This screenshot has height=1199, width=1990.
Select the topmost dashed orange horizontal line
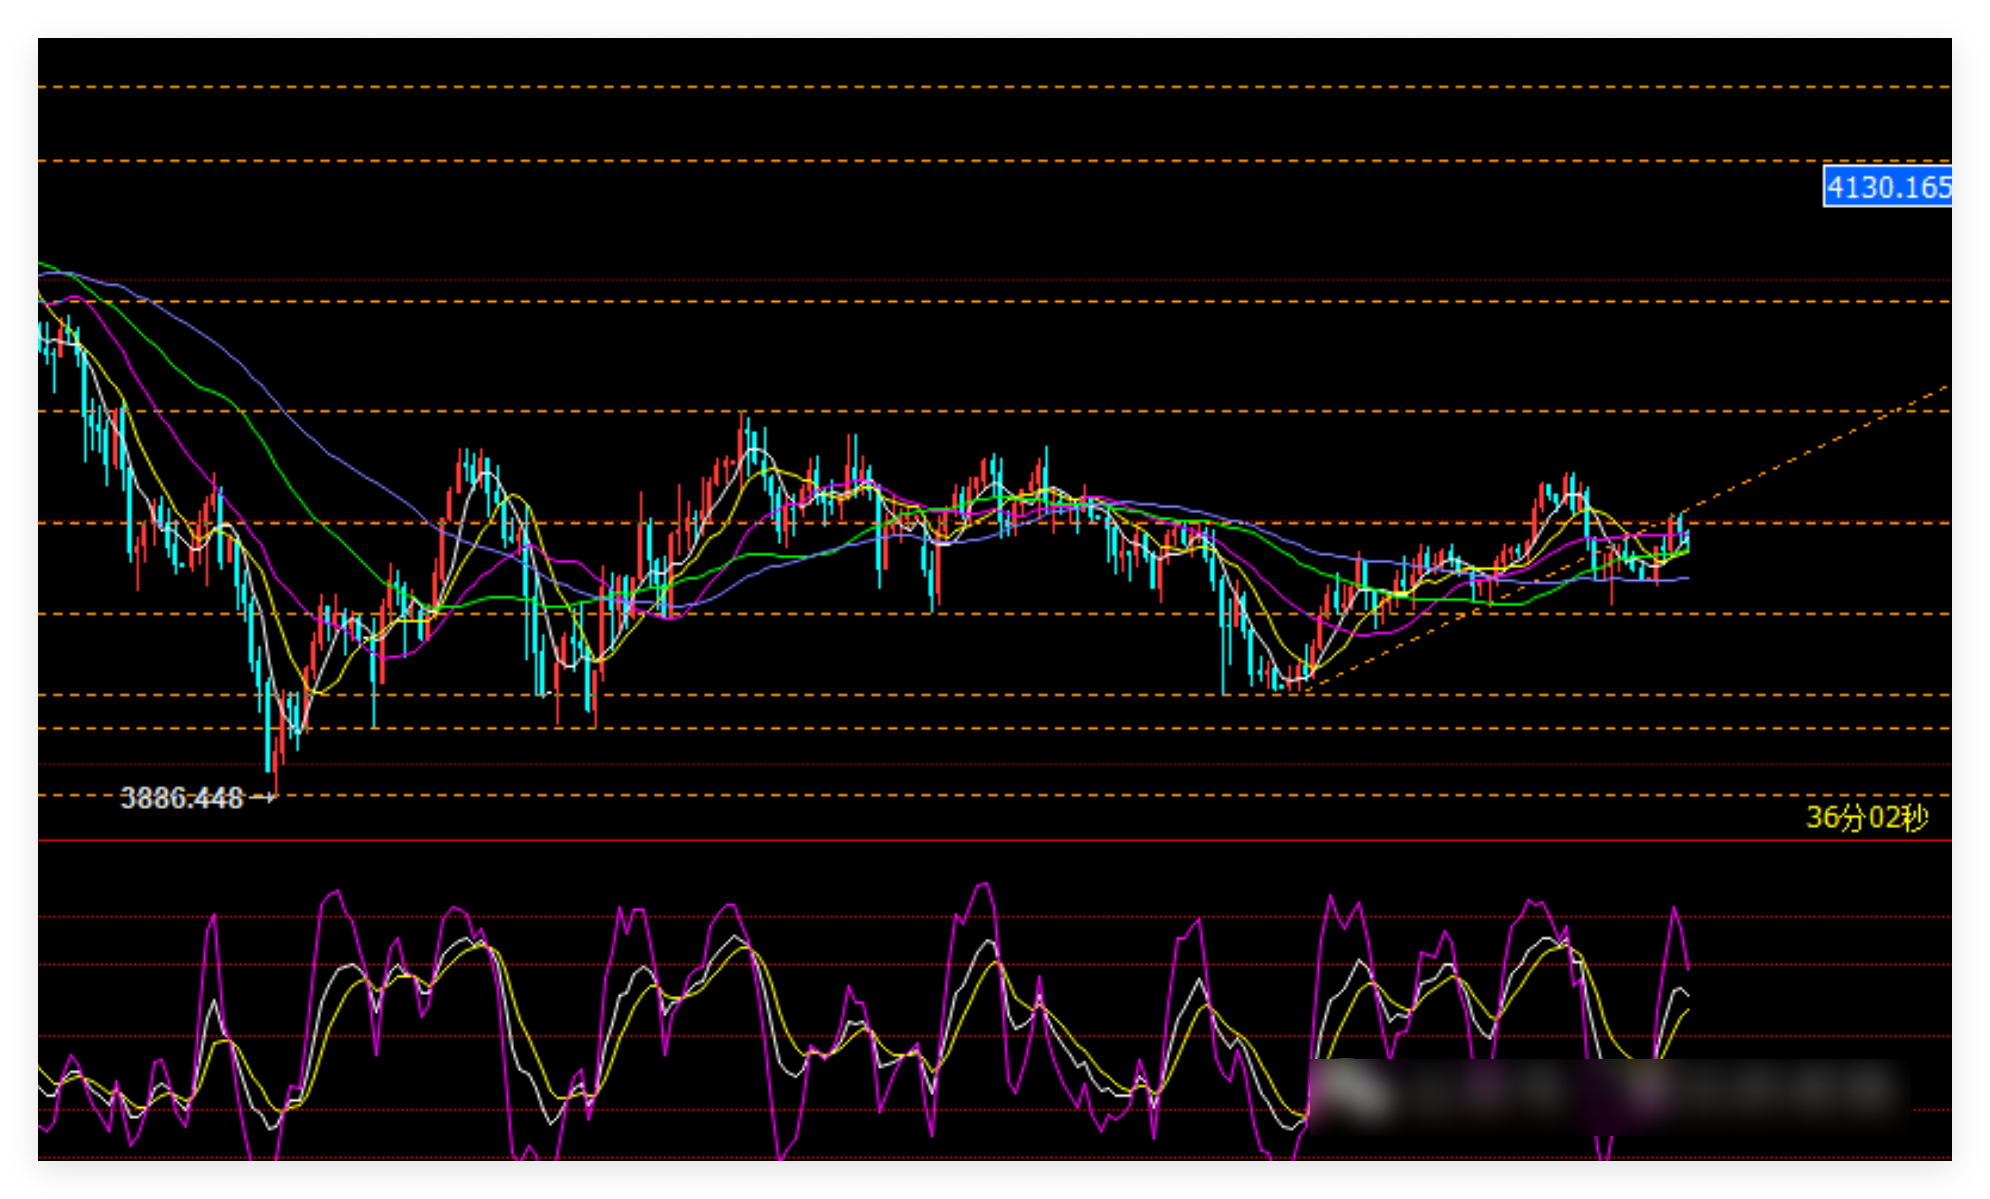pyautogui.click(x=995, y=87)
